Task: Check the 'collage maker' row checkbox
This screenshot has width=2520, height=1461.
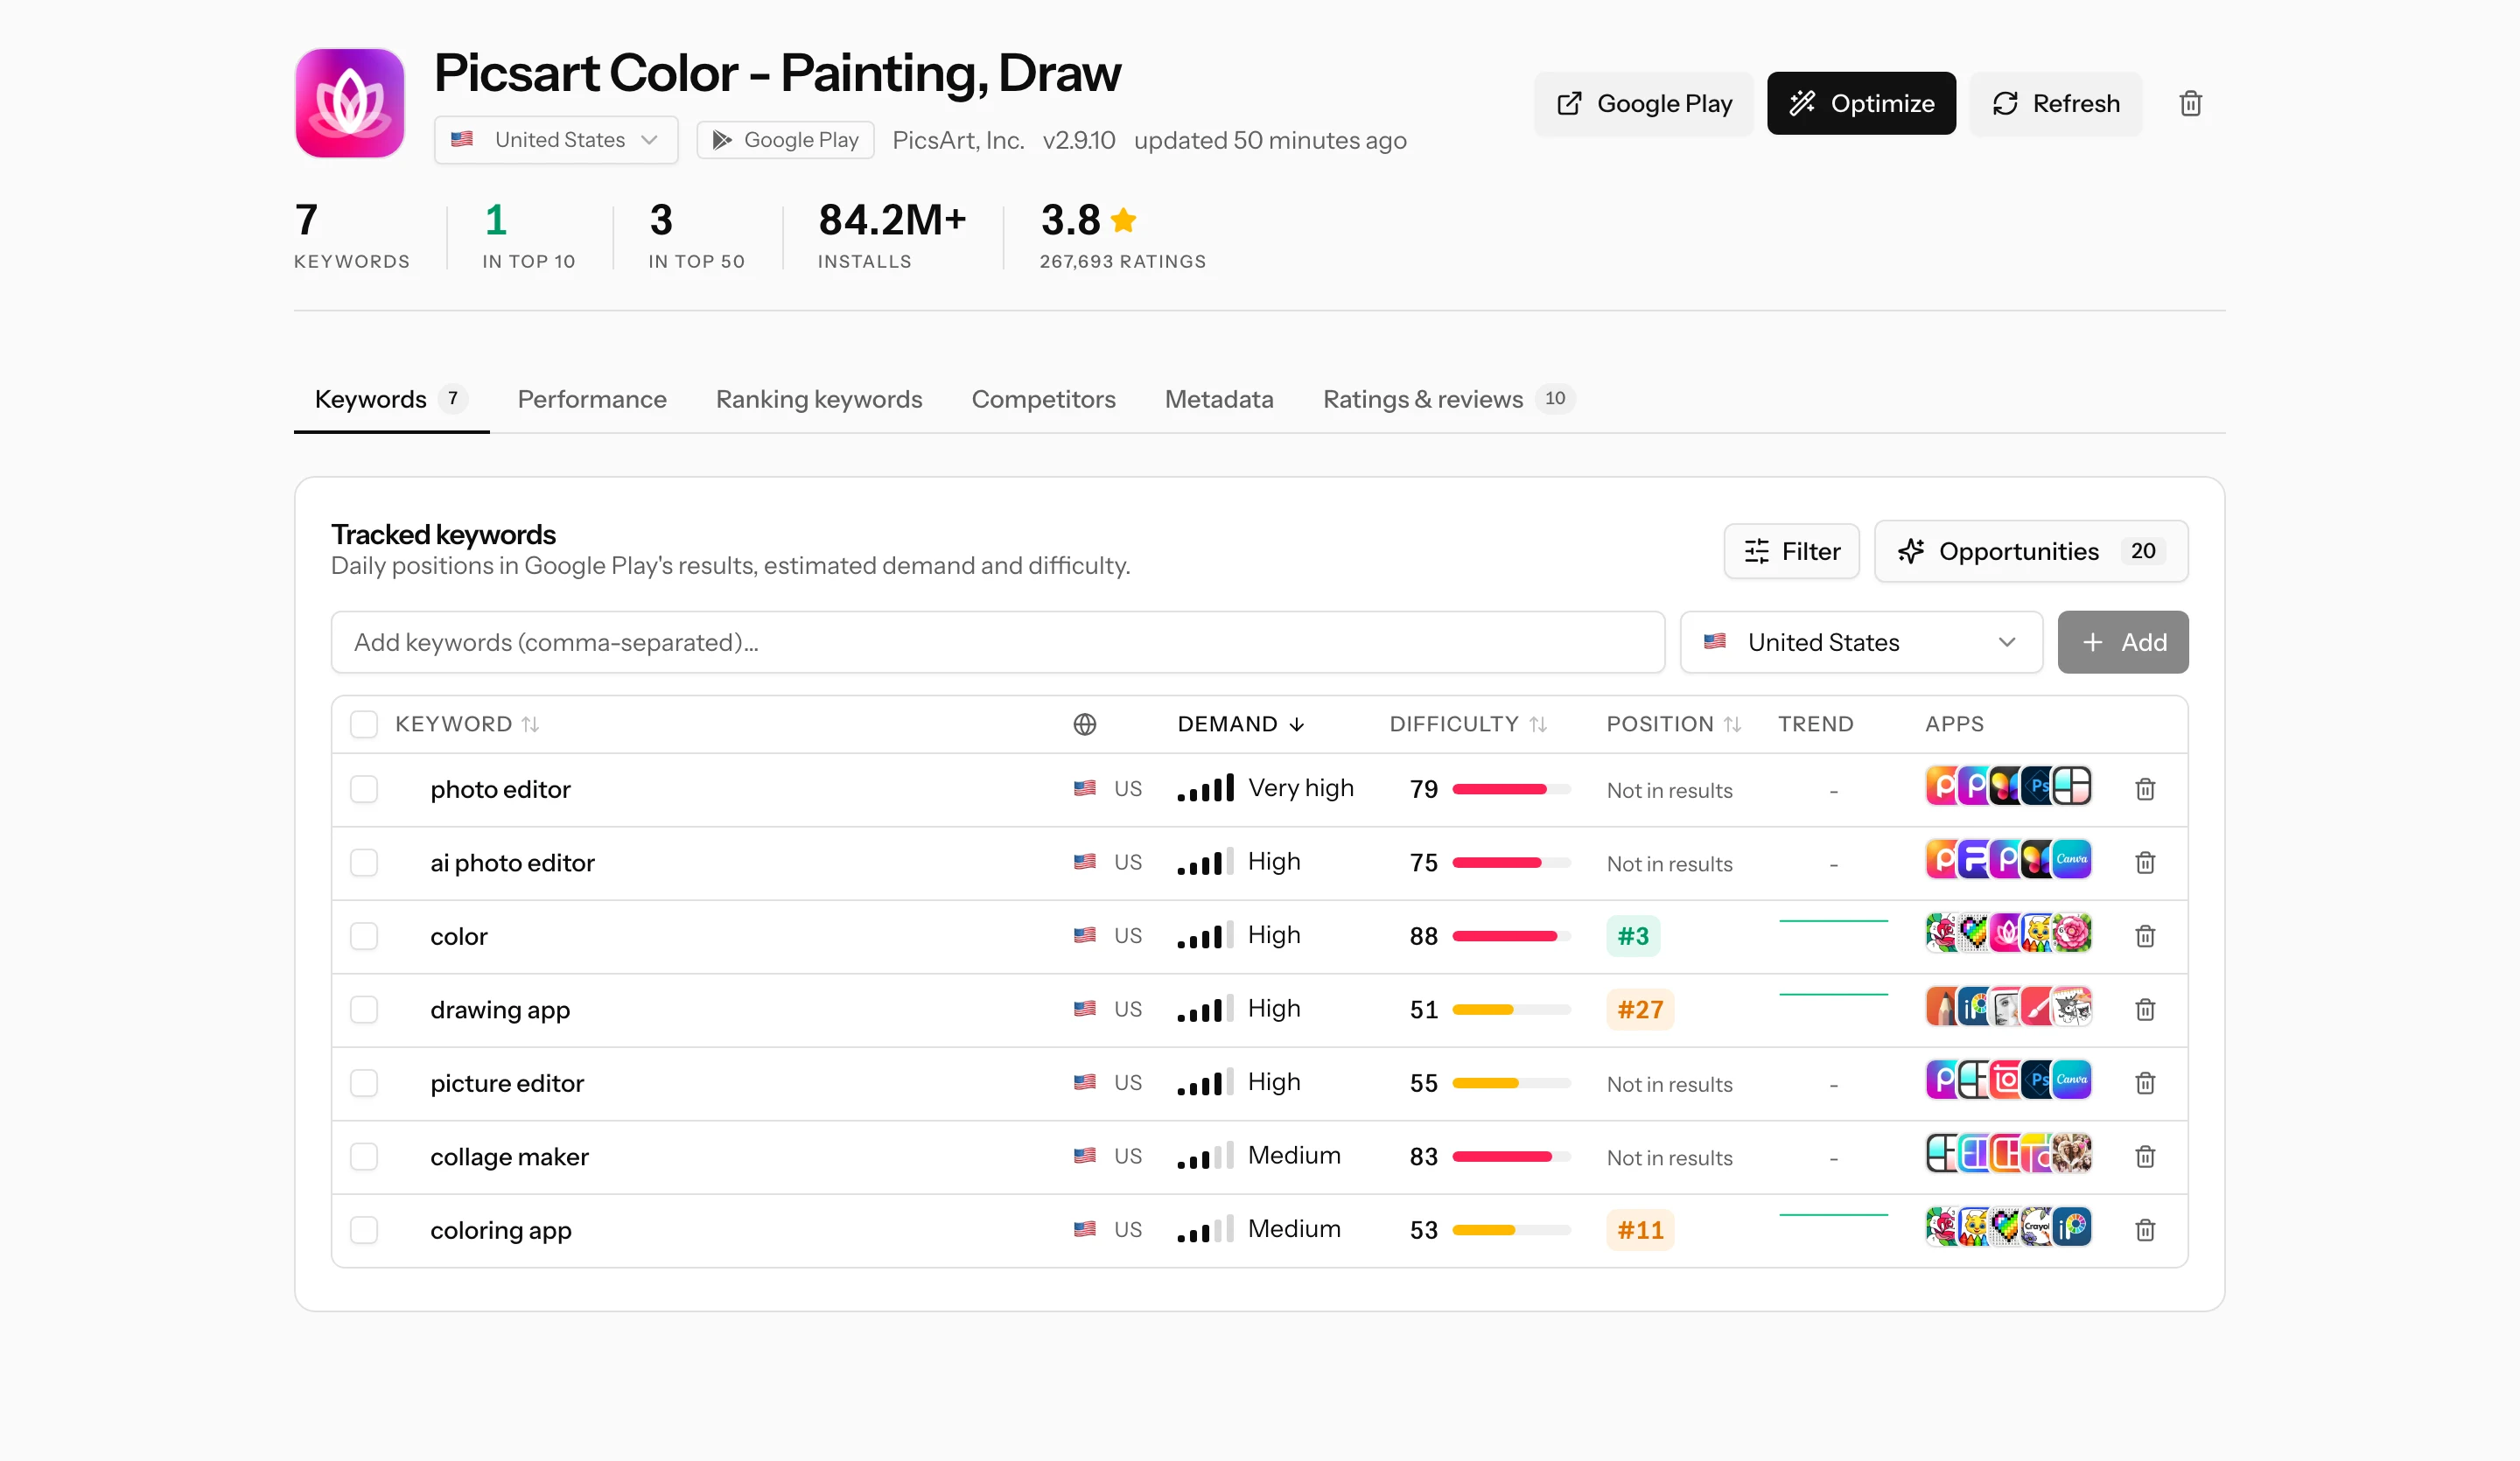Action: click(x=364, y=1156)
